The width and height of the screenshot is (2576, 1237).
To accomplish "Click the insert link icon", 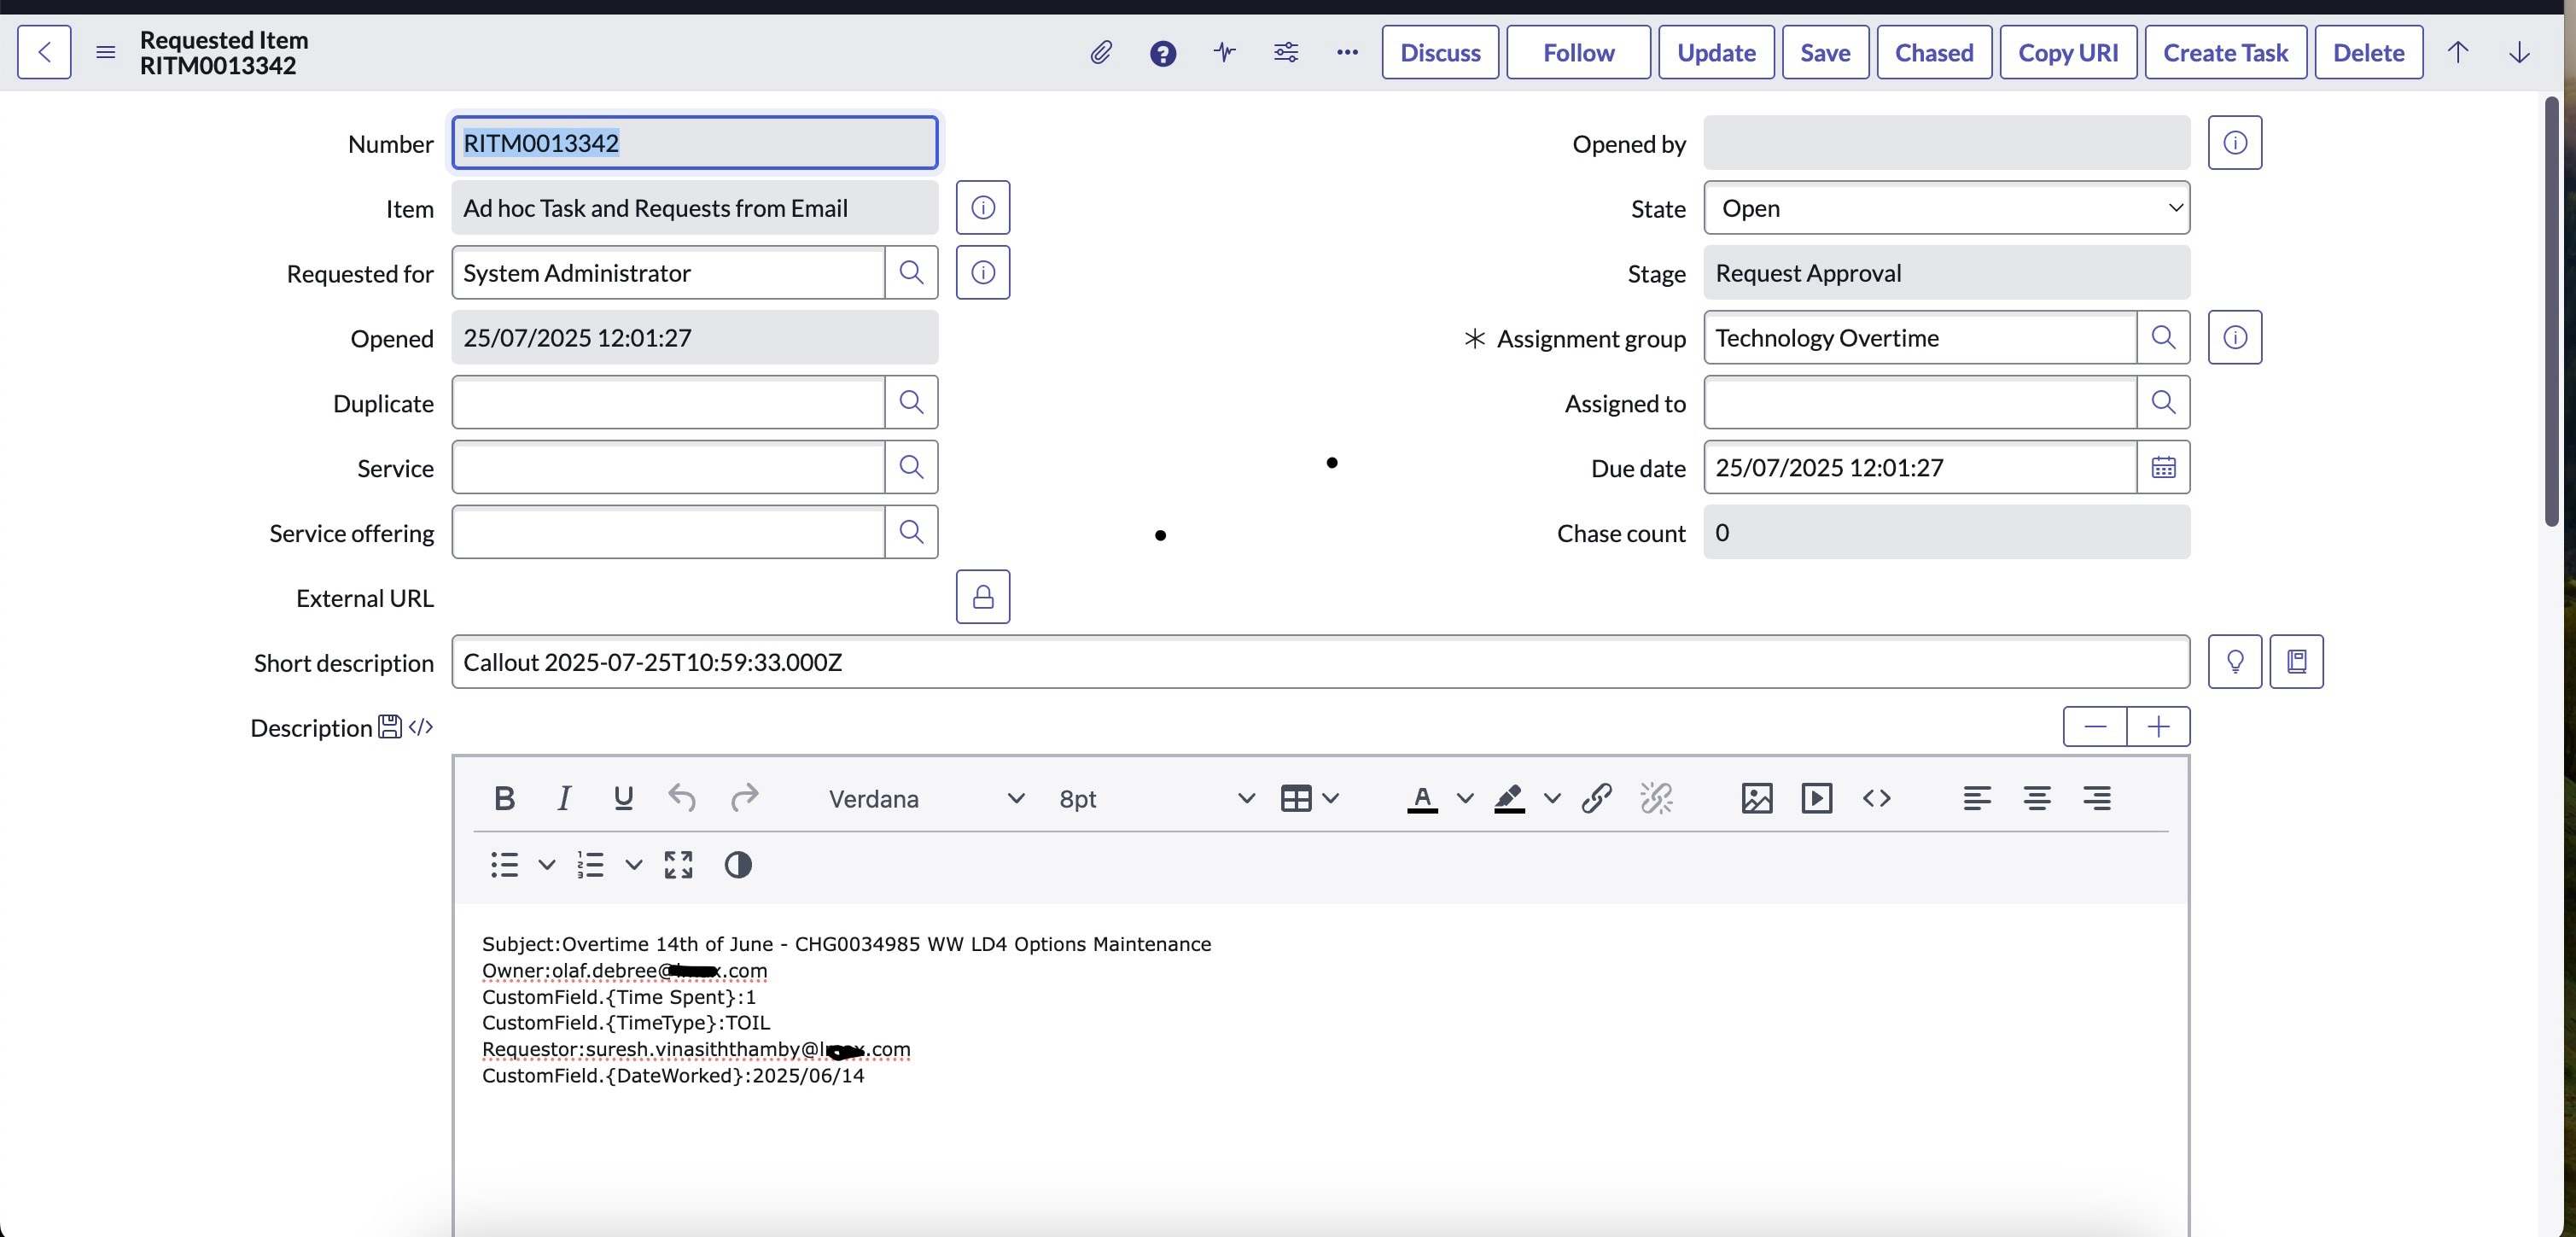I will click(x=1596, y=798).
